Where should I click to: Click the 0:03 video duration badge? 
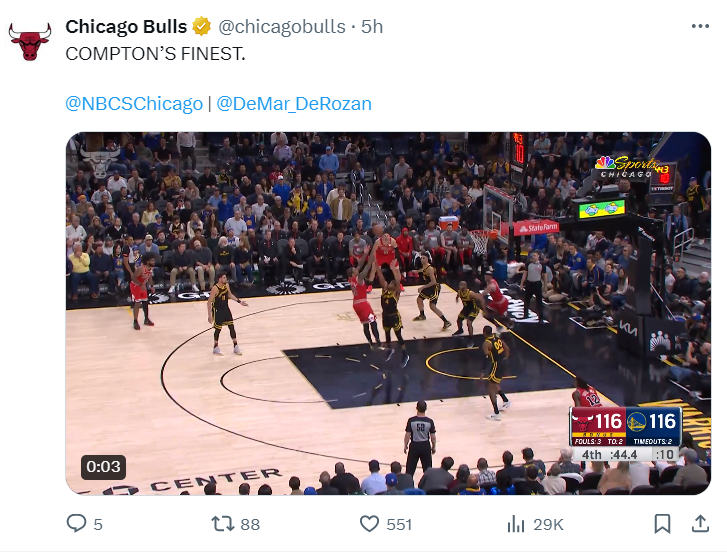(x=103, y=467)
